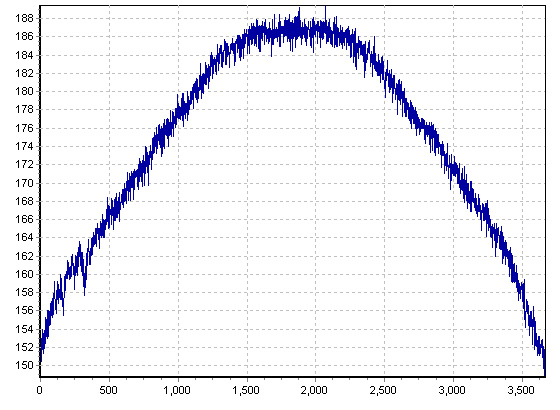Click the 3,000 label on the x-axis
The height and width of the screenshot is (410, 560).
coord(452,390)
